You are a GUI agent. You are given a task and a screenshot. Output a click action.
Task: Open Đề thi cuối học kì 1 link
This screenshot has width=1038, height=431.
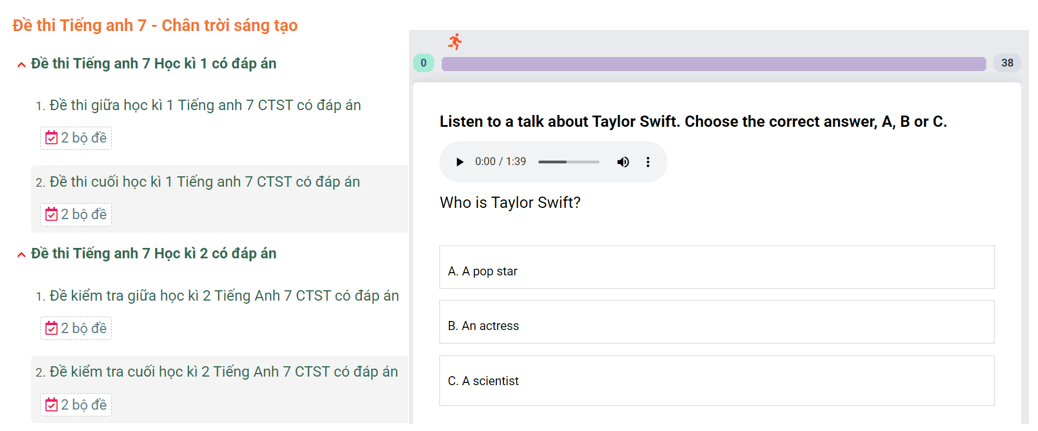(204, 182)
